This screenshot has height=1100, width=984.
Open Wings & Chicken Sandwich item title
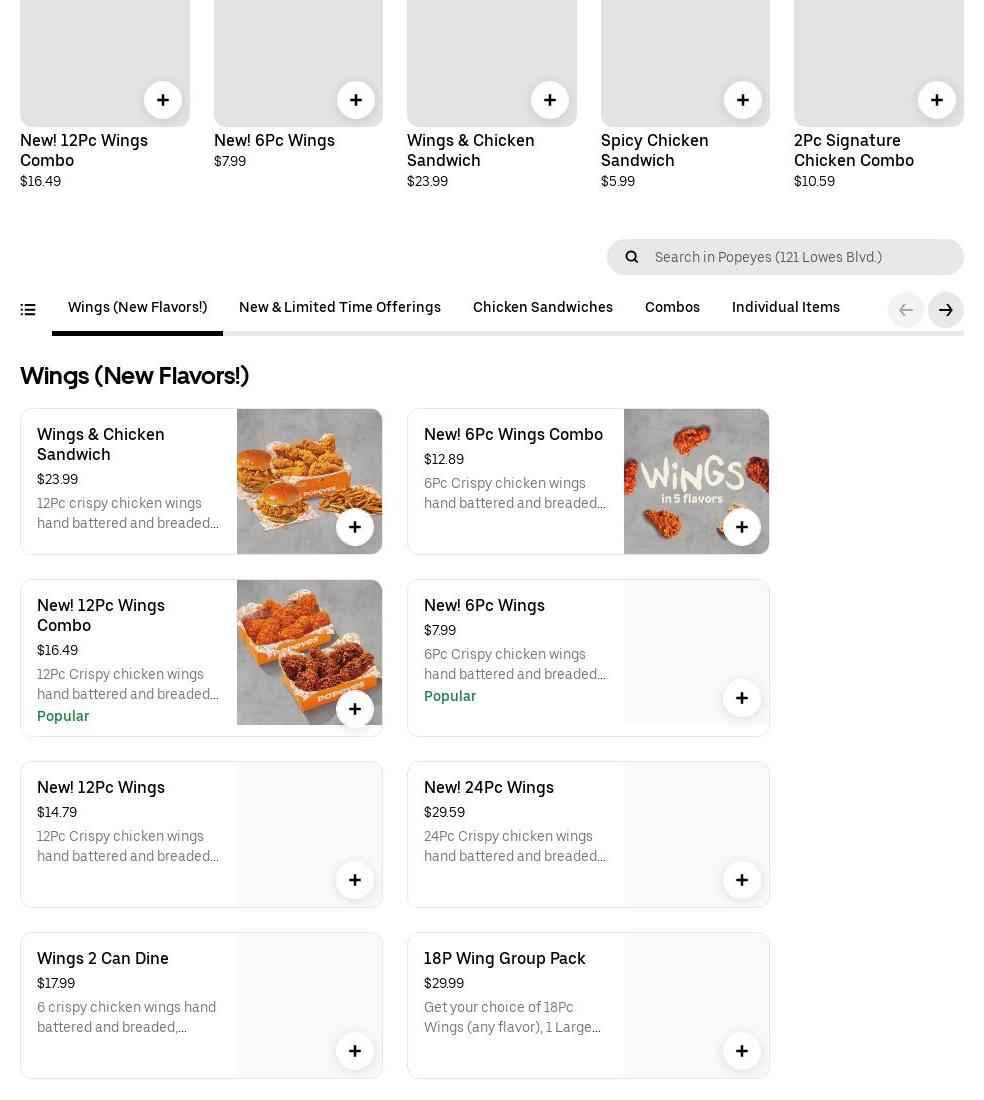point(101,444)
